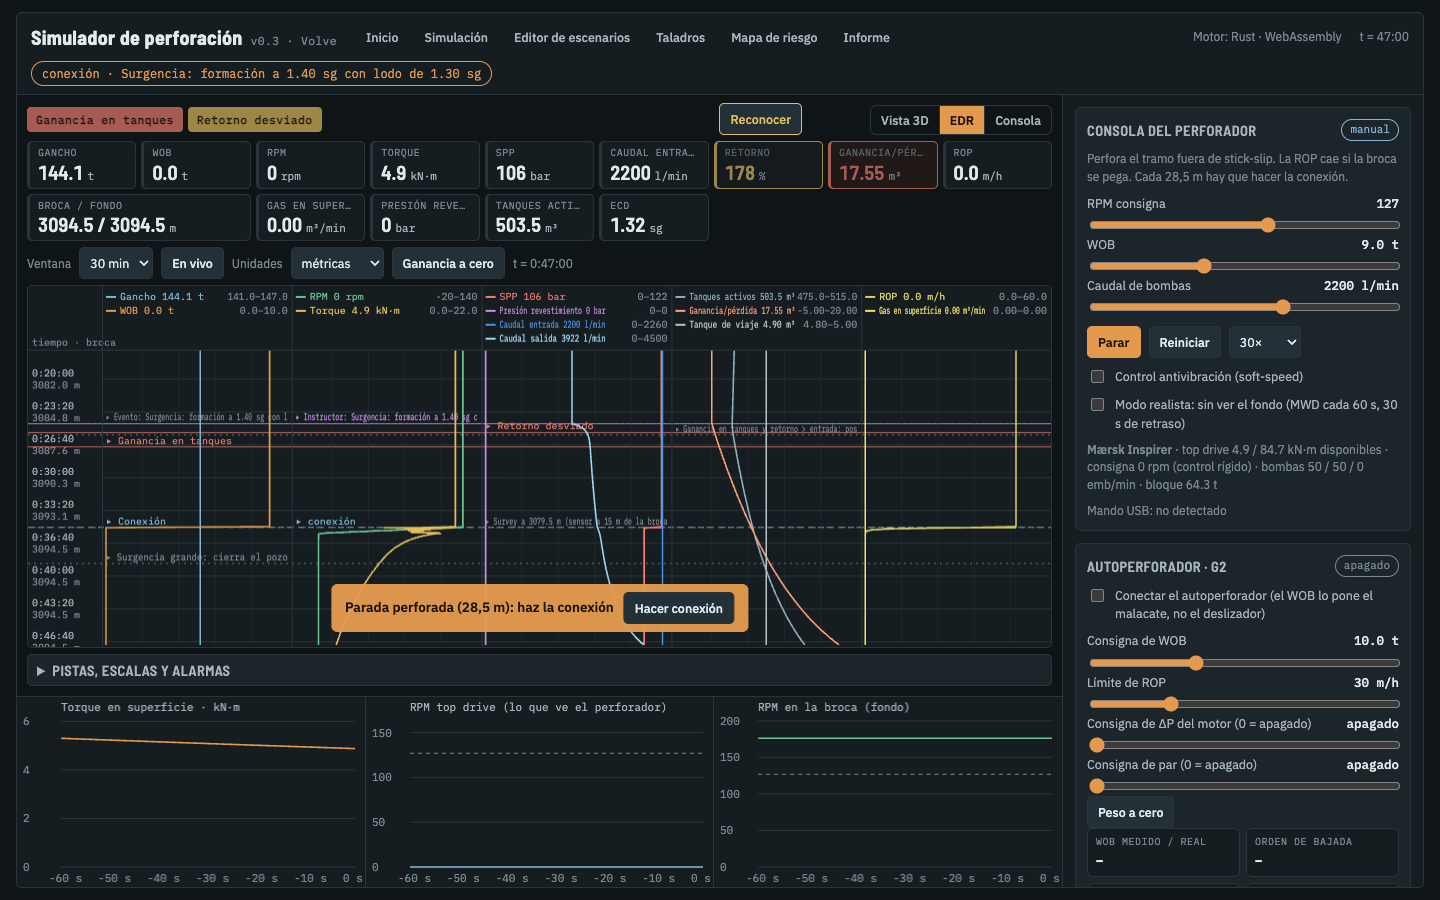Select the ECD 1.32 sg readout
This screenshot has width=1440, height=900.
coord(654,218)
